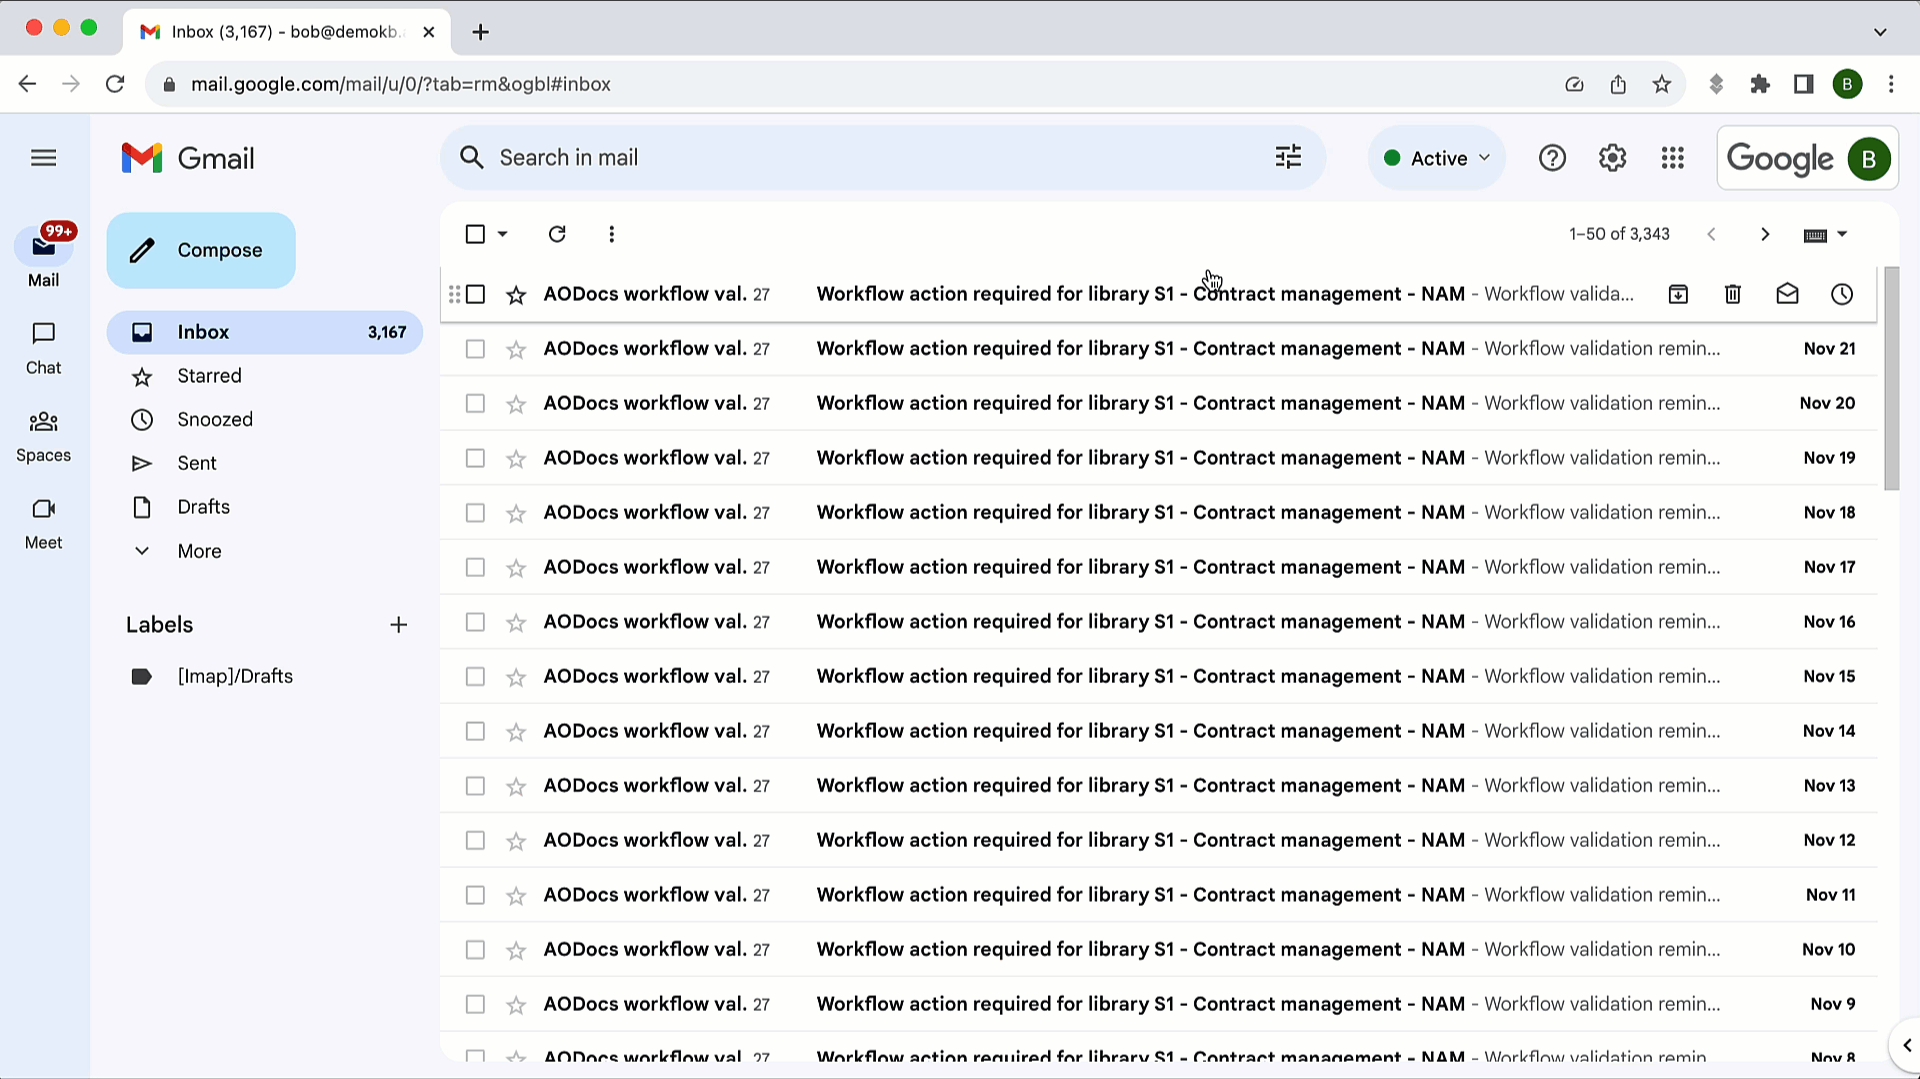Create a new label with plus icon
Screen dimensions: 1920x1079
point(398,625)
